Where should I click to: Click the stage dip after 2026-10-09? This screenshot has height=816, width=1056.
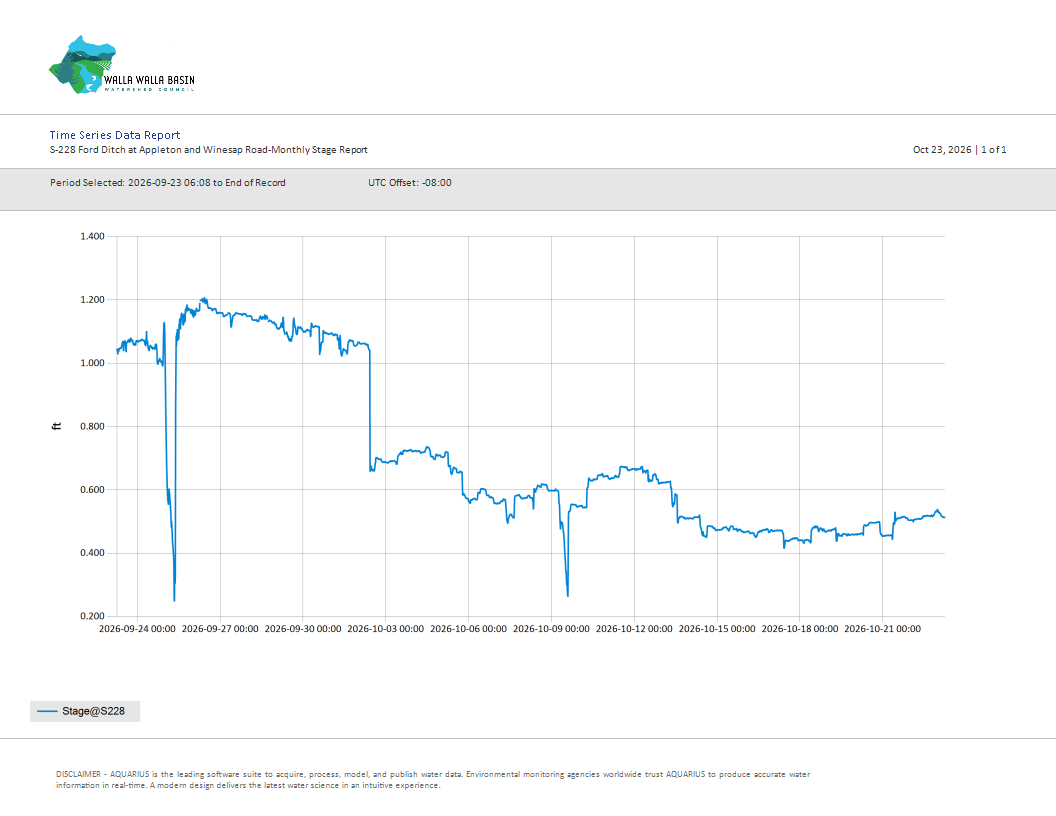pyautogui.click(x=568, y=595)
